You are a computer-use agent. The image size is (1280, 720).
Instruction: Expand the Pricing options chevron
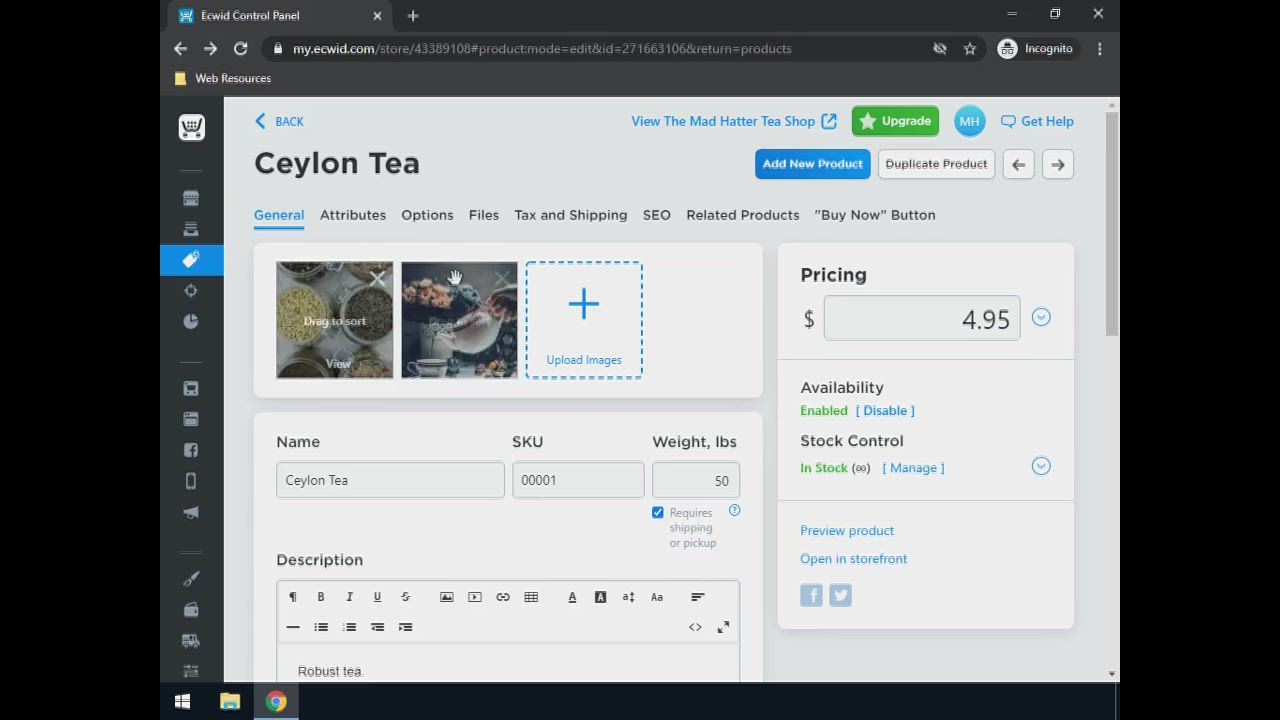[x=1041, y=317]
